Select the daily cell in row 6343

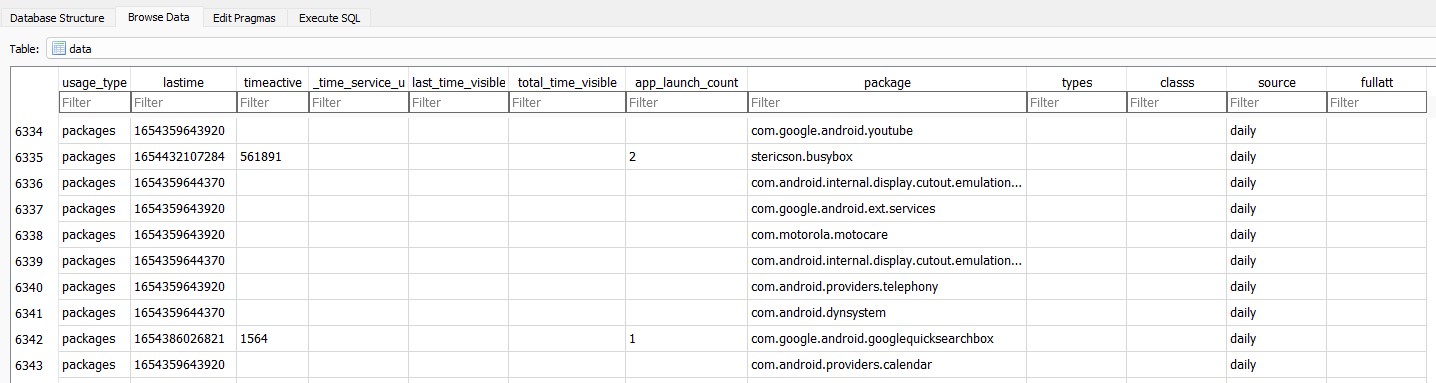1276,365
